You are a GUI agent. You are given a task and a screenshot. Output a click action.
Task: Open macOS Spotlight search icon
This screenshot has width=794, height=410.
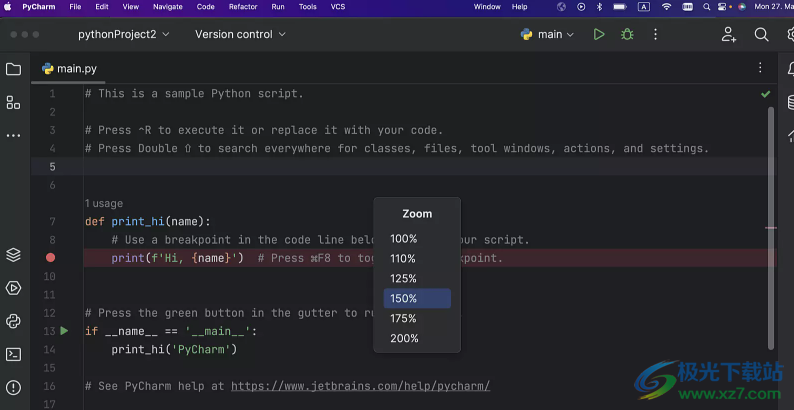click(706, 7)
